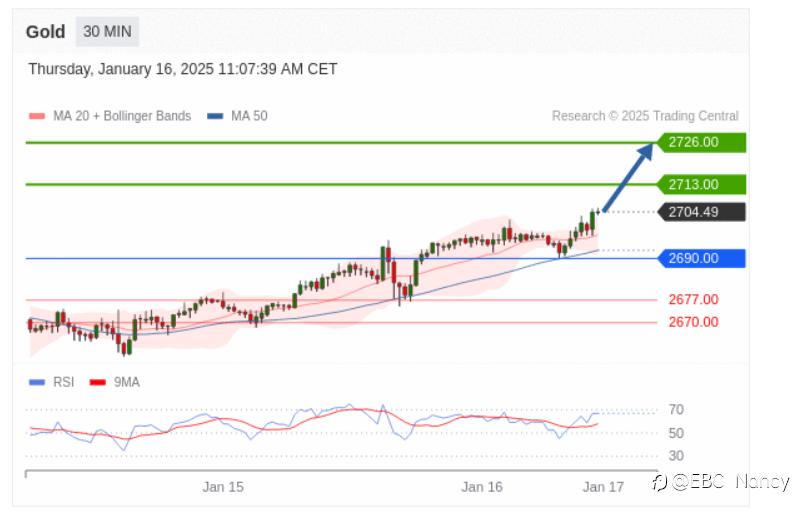Click the 9MA legend color swatch
The image size is (799, 515).
coord(97,382)
